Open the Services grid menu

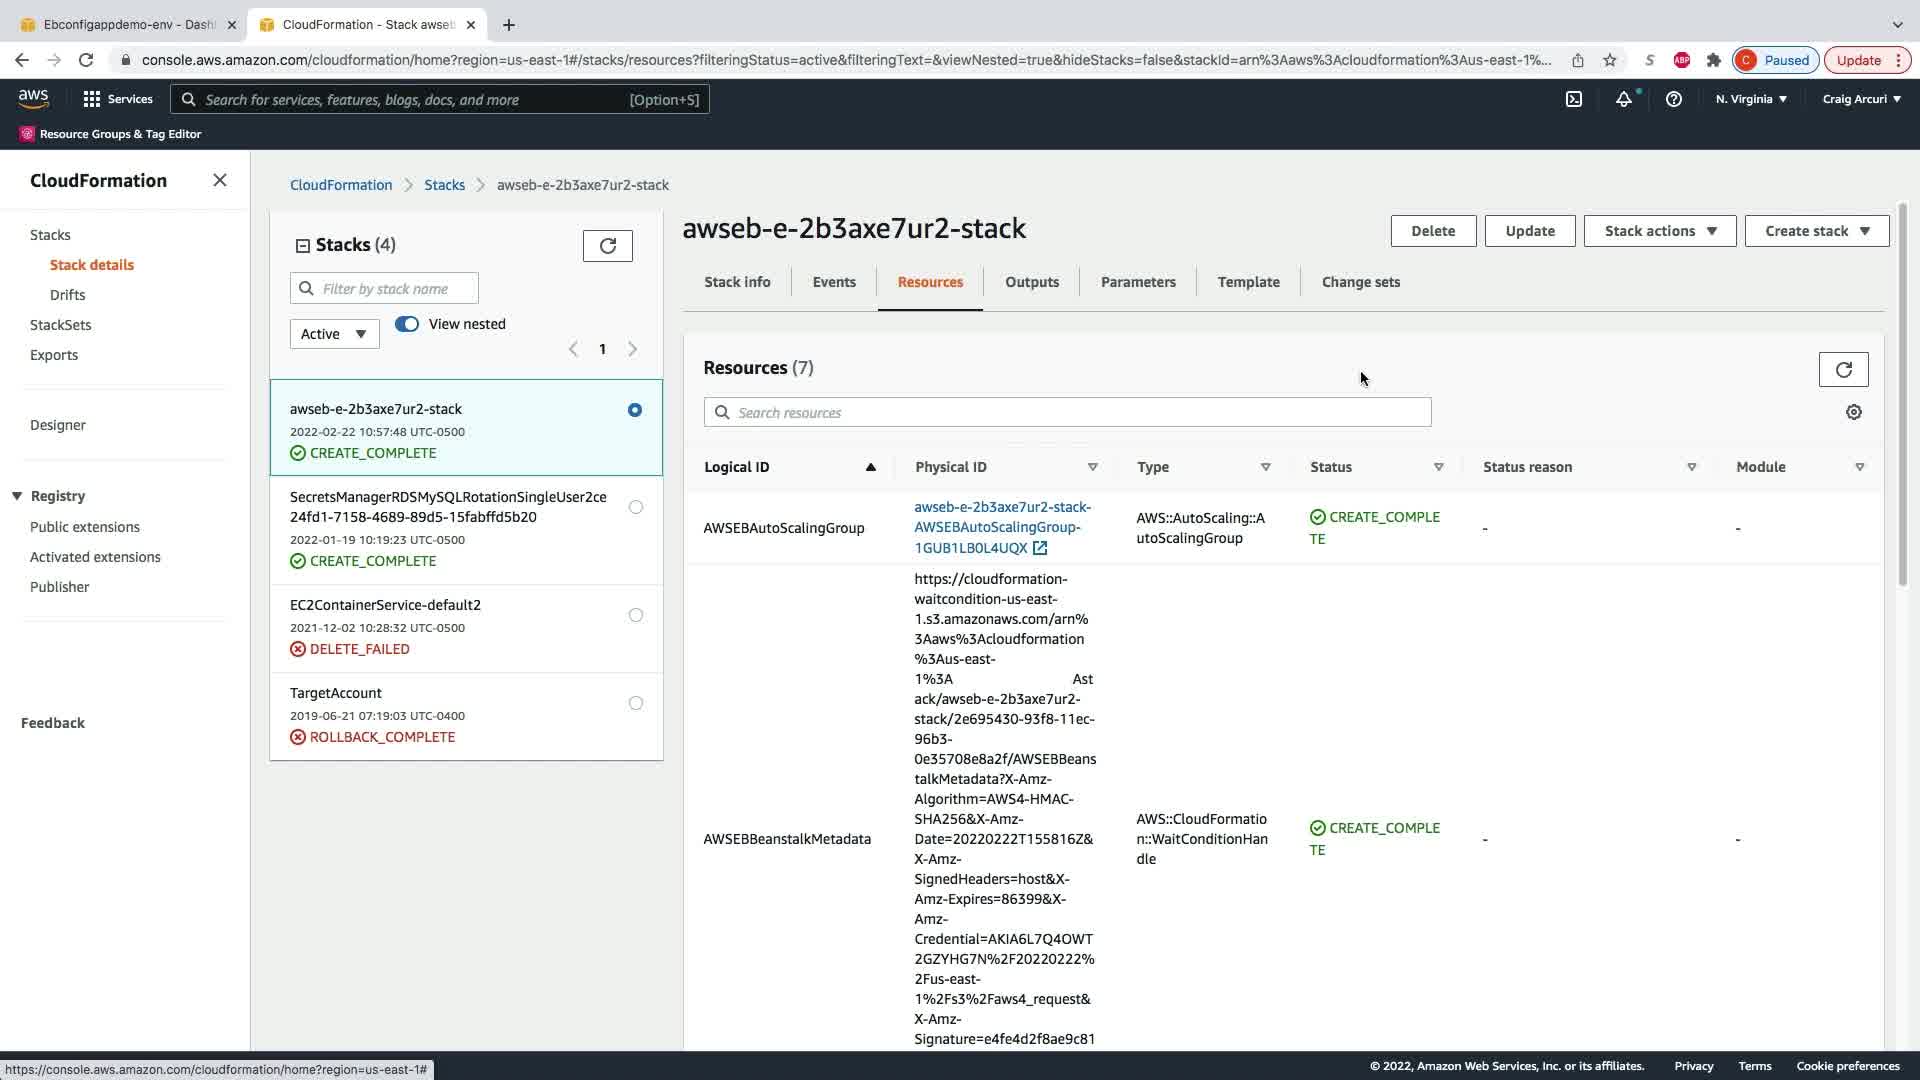(x=117, y=99)
